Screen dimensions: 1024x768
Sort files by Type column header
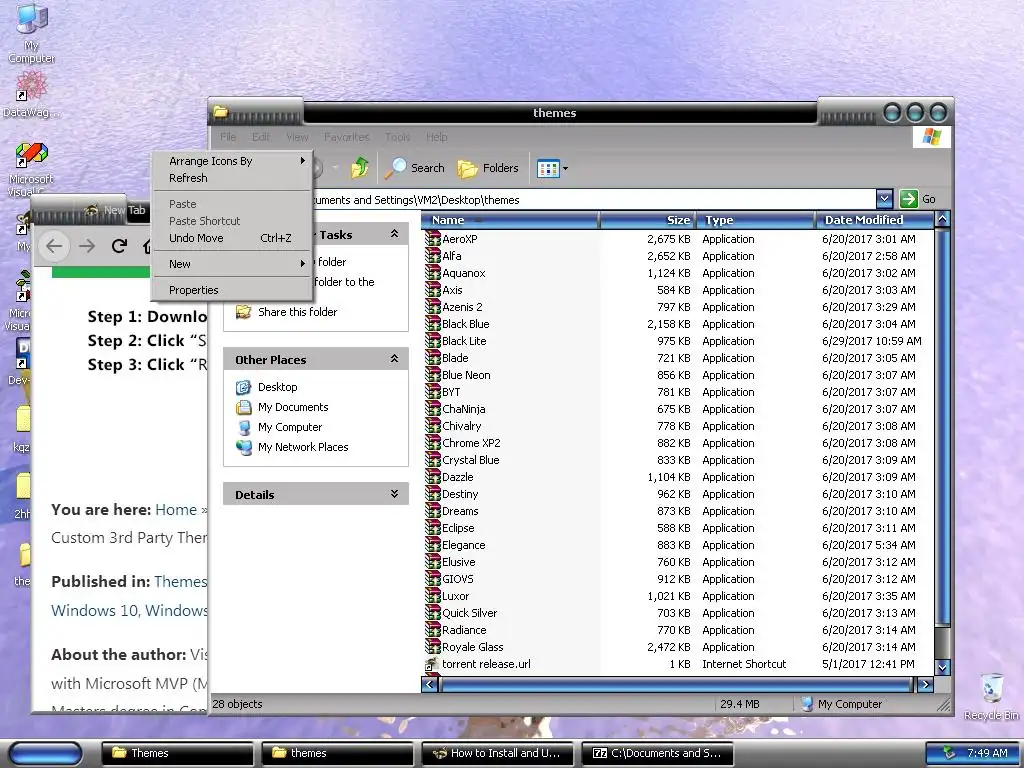756,220
